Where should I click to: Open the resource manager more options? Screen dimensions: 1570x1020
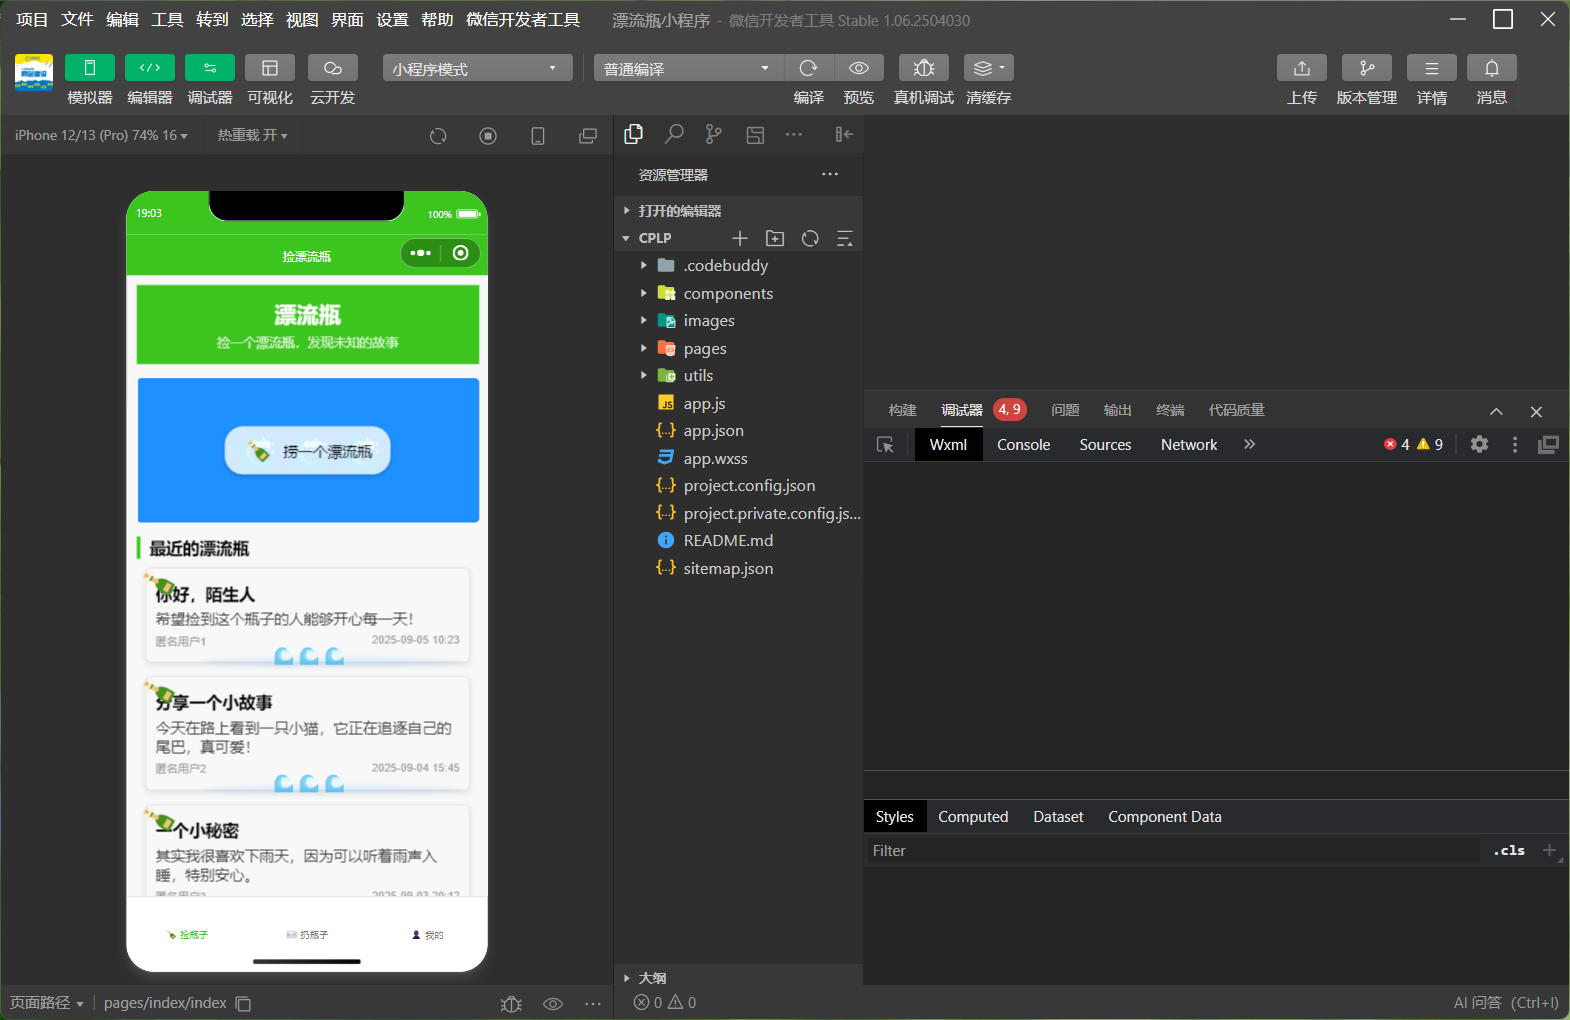point(830,174)
